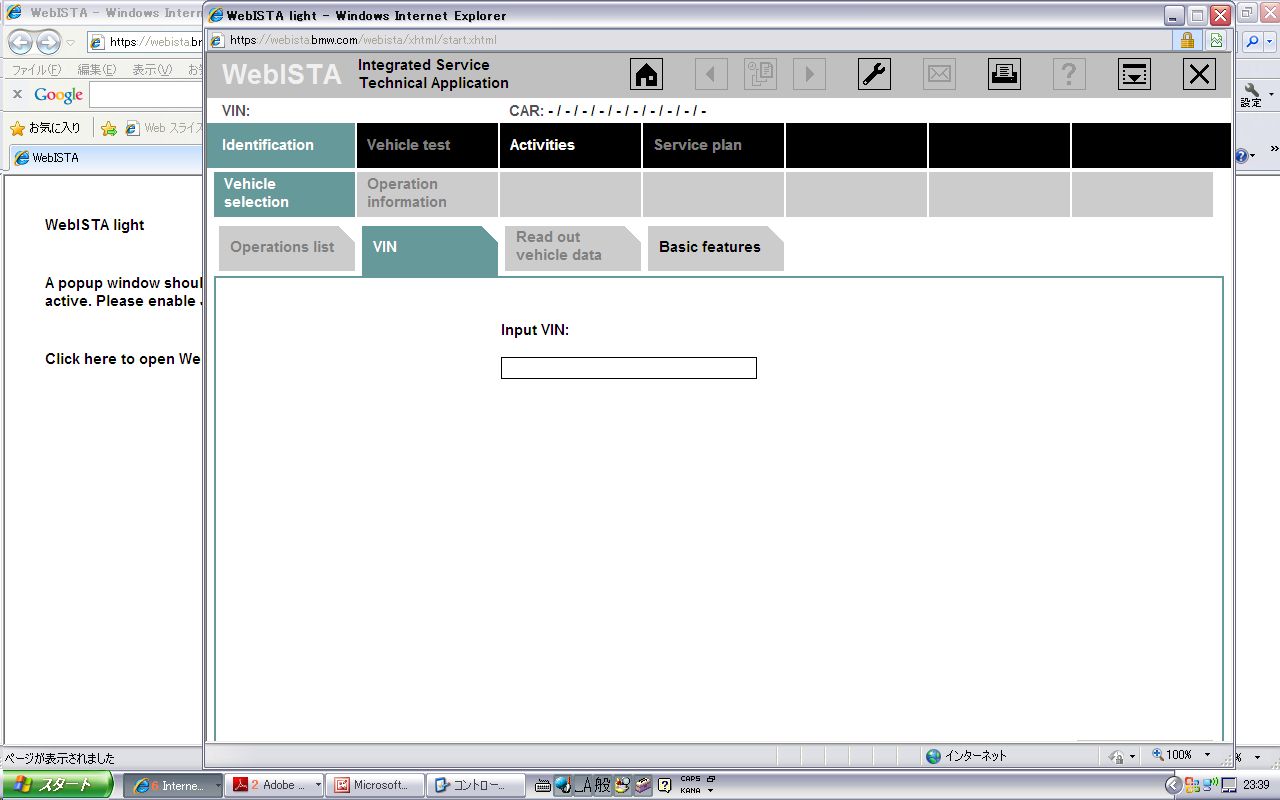Image resolution: width=1280 pixels, height=800 pixels.
Task: Click the search magnifier button in background IE
Action: [1253, 42]
